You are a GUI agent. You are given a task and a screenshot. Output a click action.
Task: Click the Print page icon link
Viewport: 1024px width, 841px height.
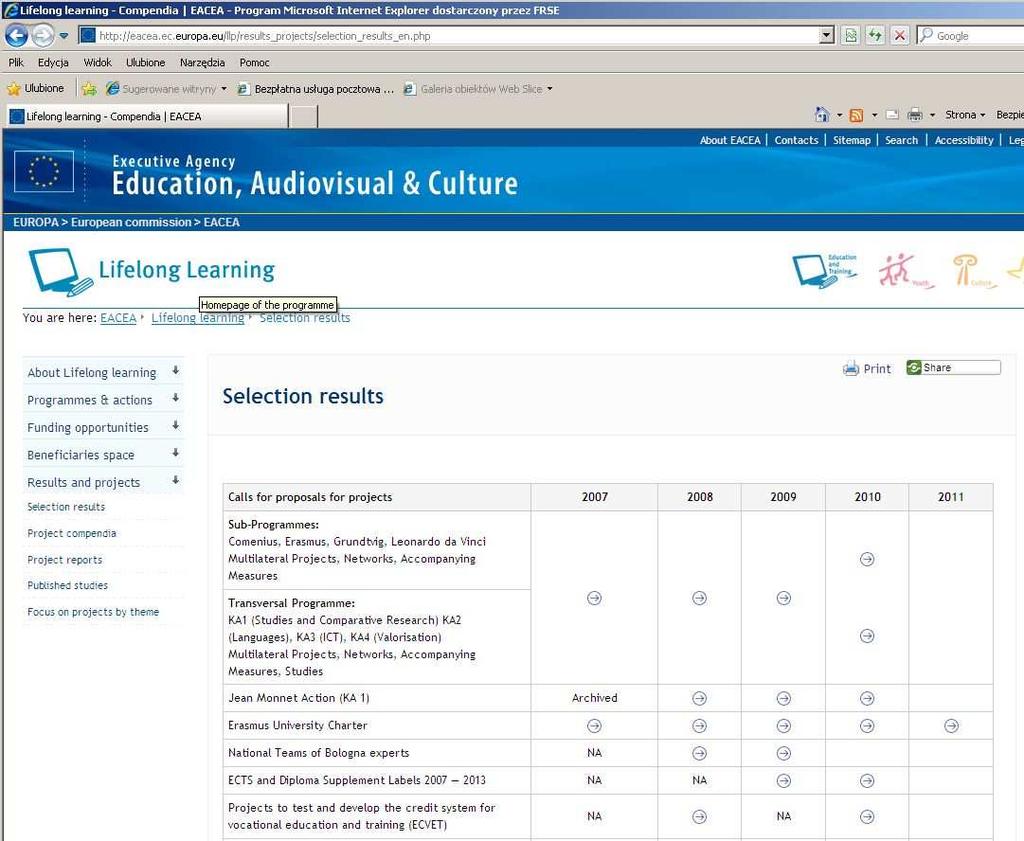867,368
